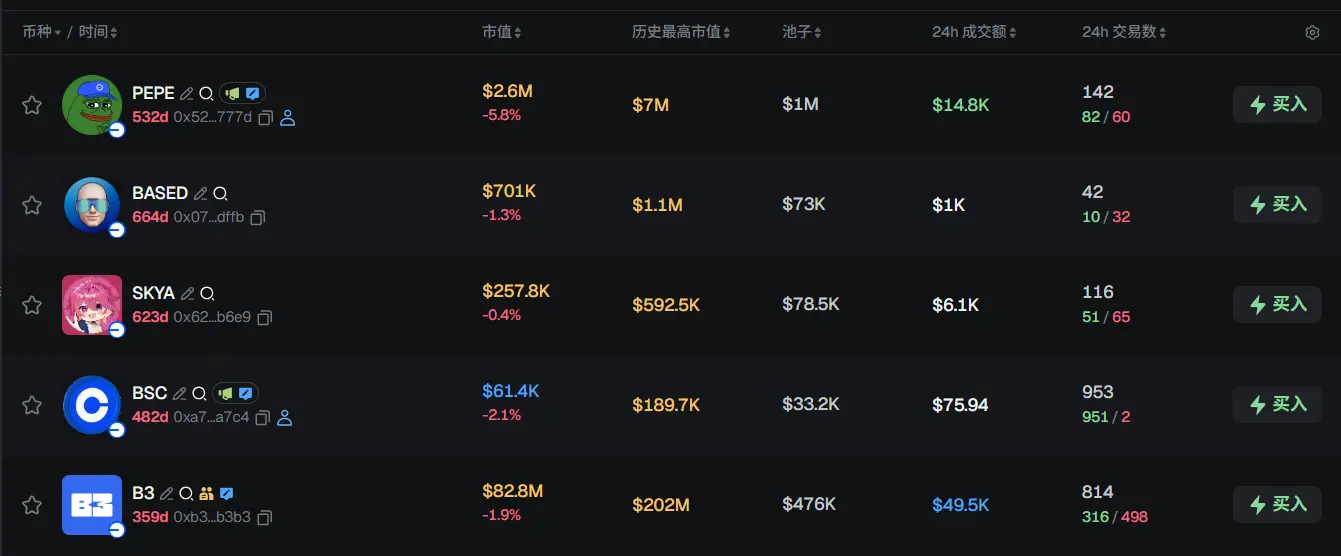Screen dimensions: 1341x556
Task: Sort by 历史最高市值 column header
Action: click(680, 32)
